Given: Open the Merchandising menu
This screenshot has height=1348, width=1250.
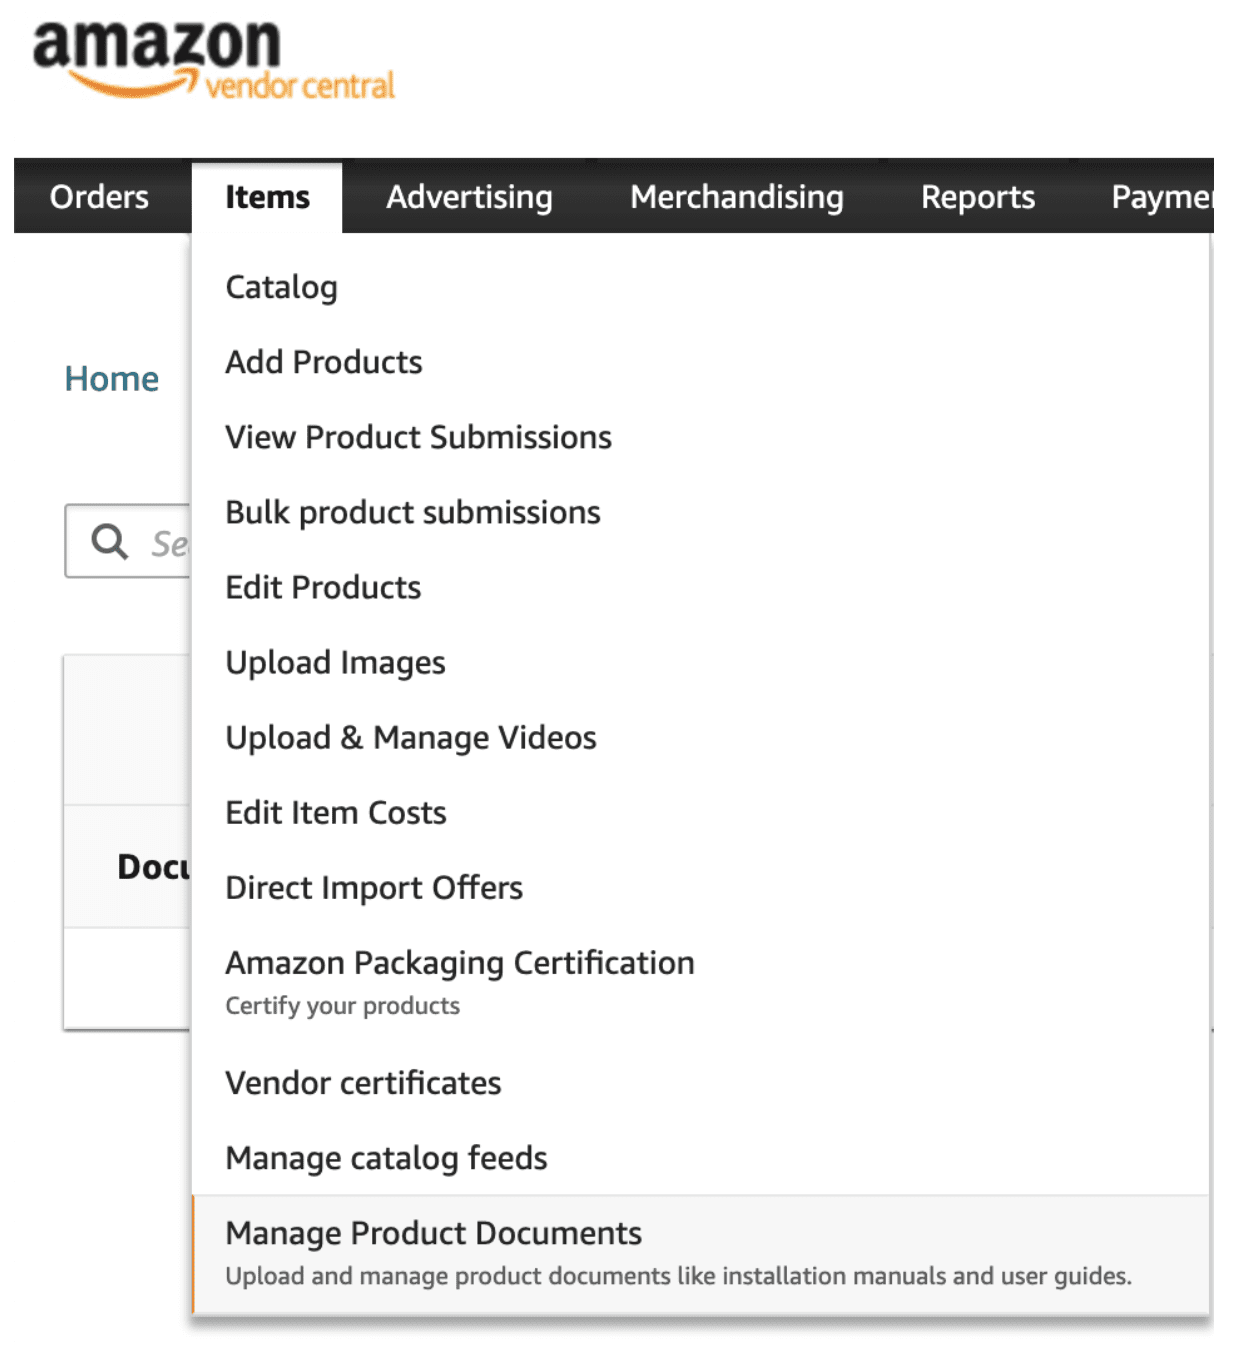Looking at the screenshot, I should (x=736, y=197).
